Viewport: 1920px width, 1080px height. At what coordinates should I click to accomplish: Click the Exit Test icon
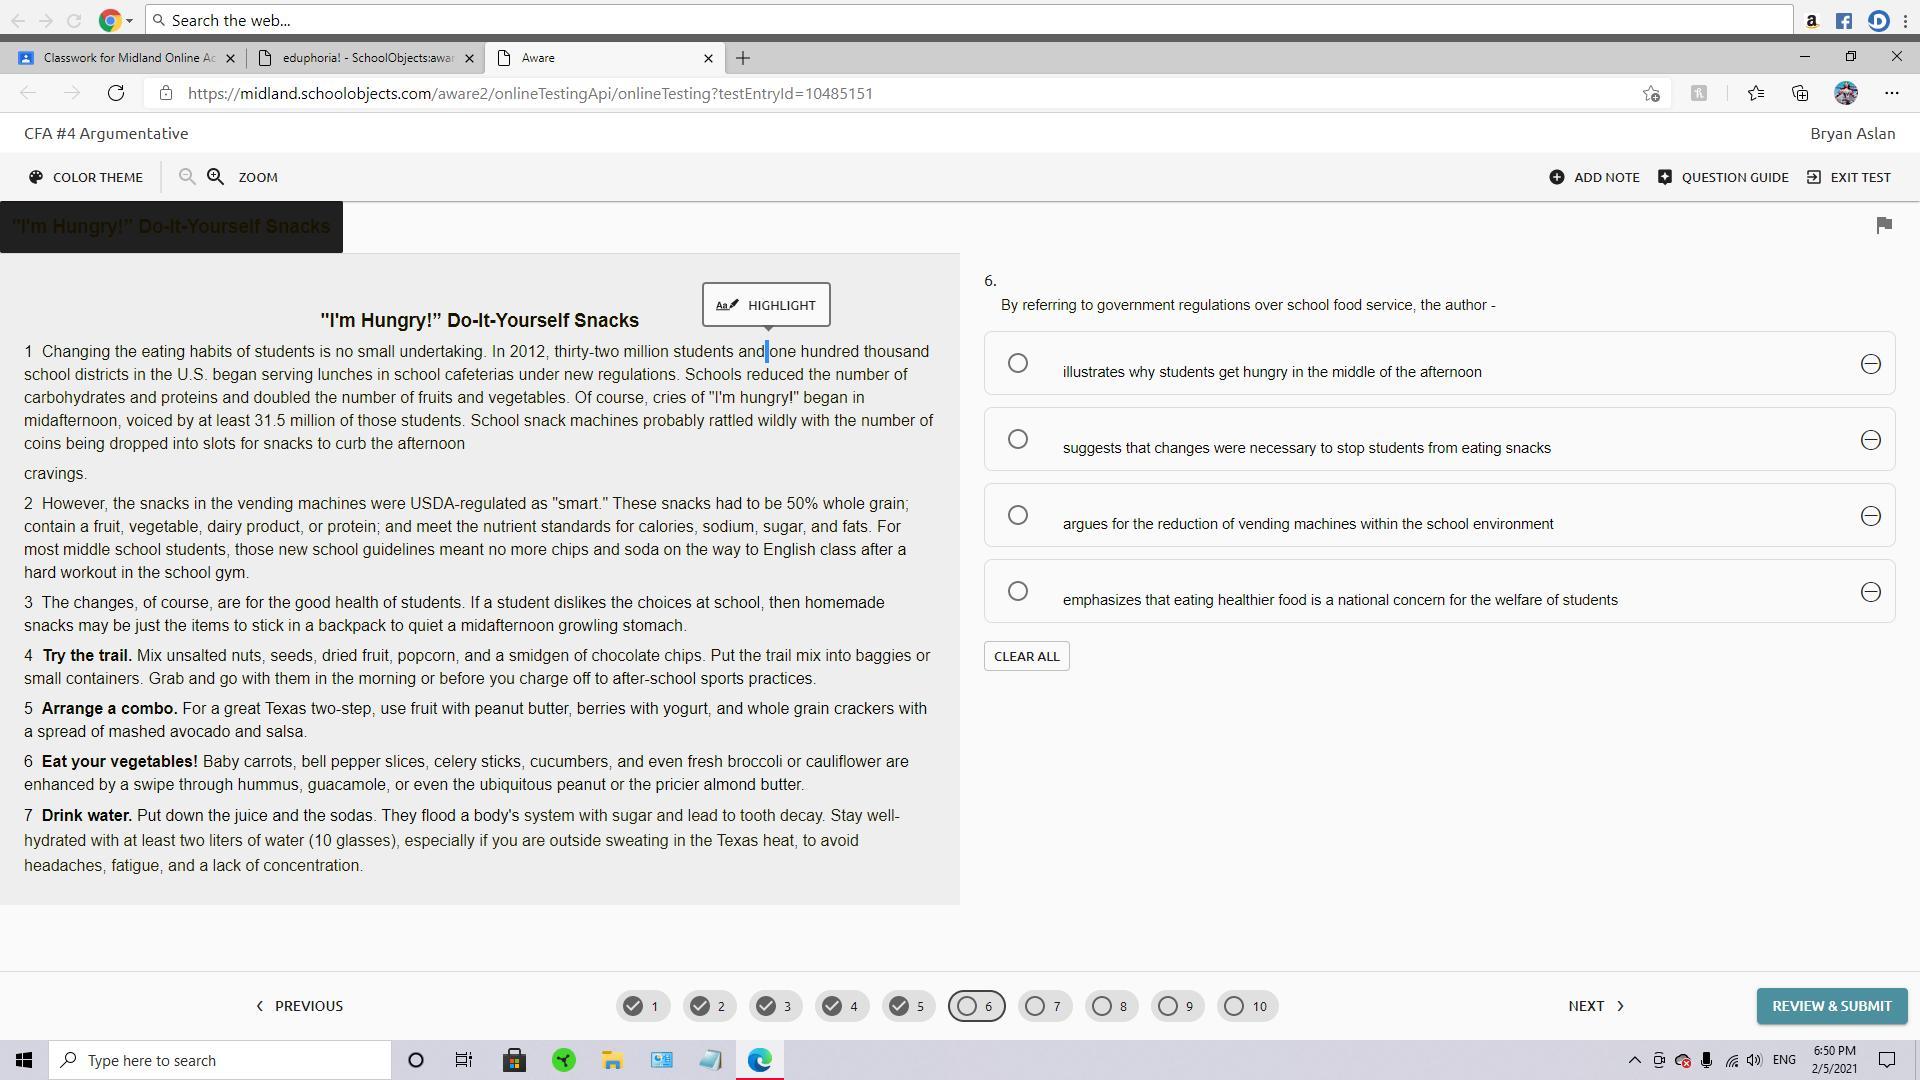(1813, 177)
